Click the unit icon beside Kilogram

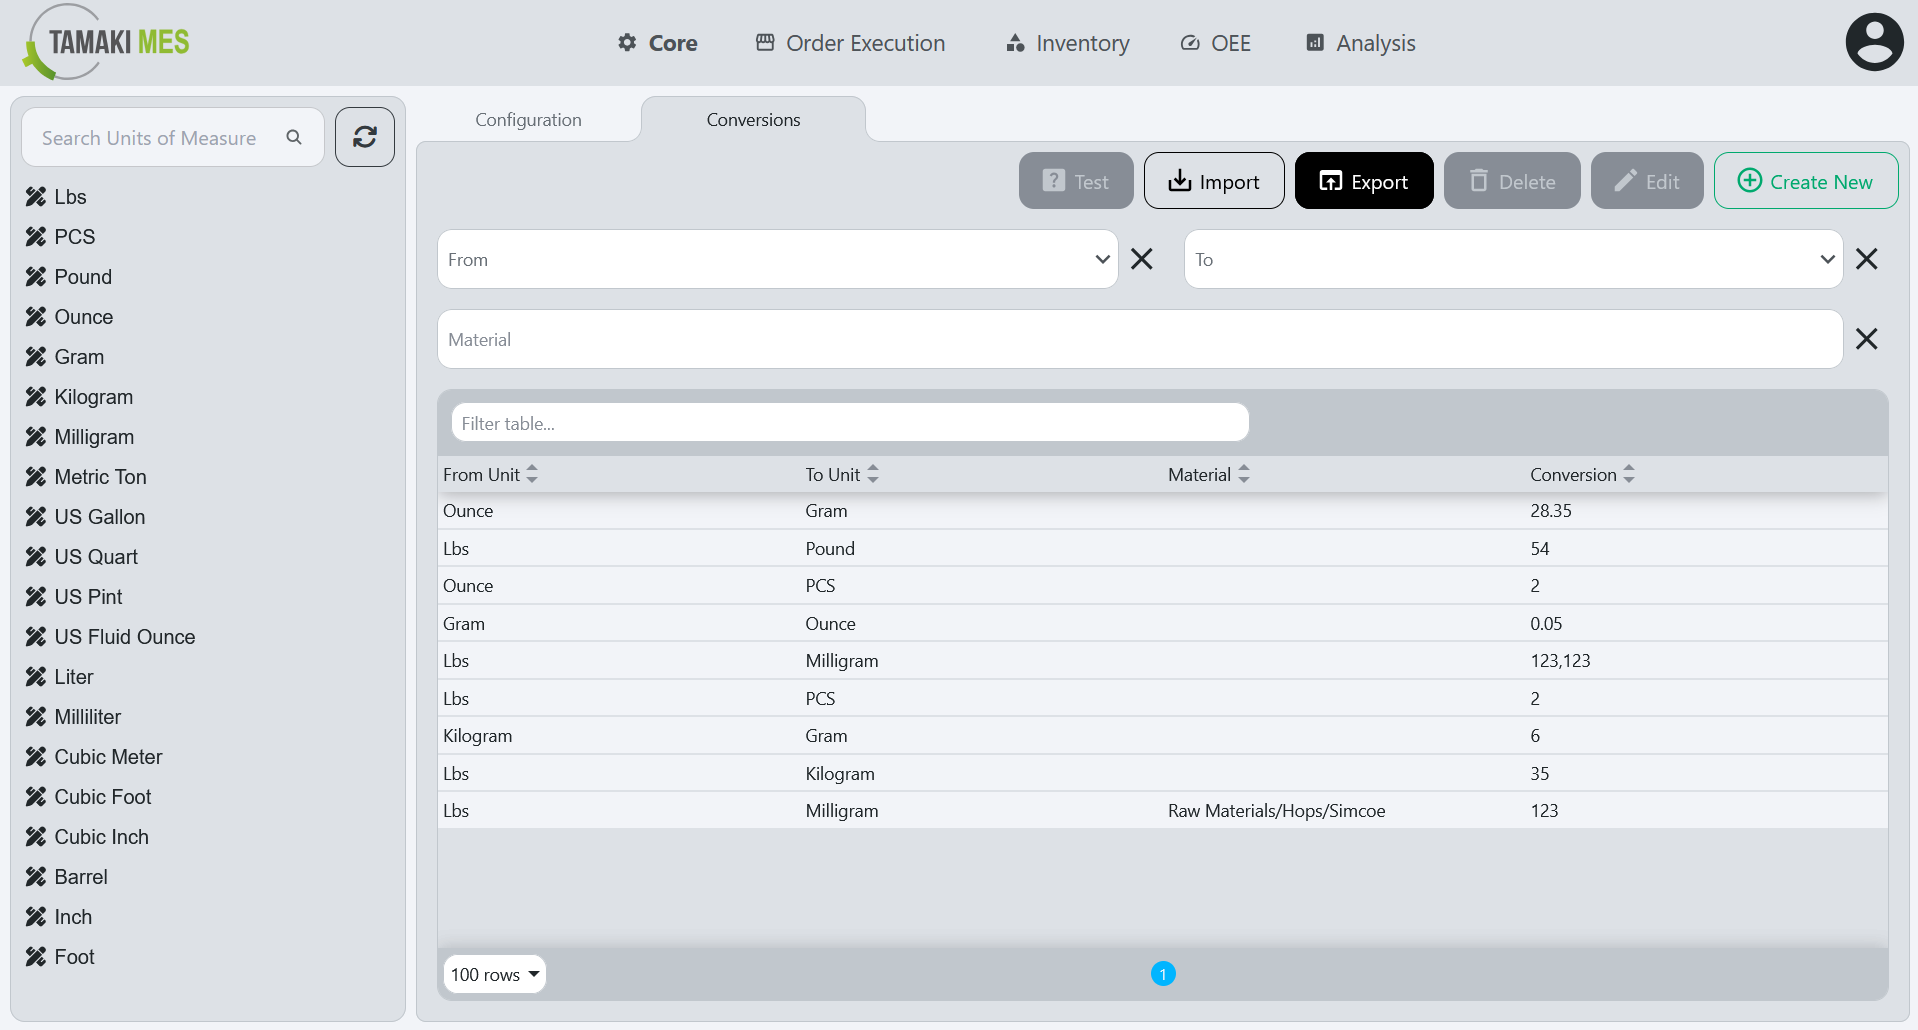[36, 396]
